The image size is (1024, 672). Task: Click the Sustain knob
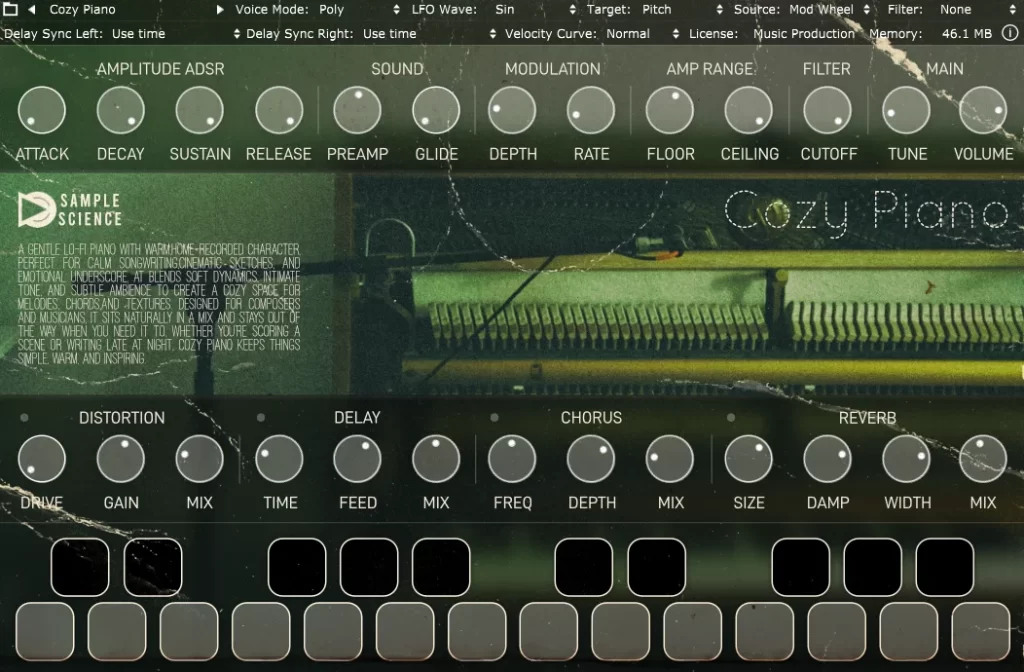point(200,110)
